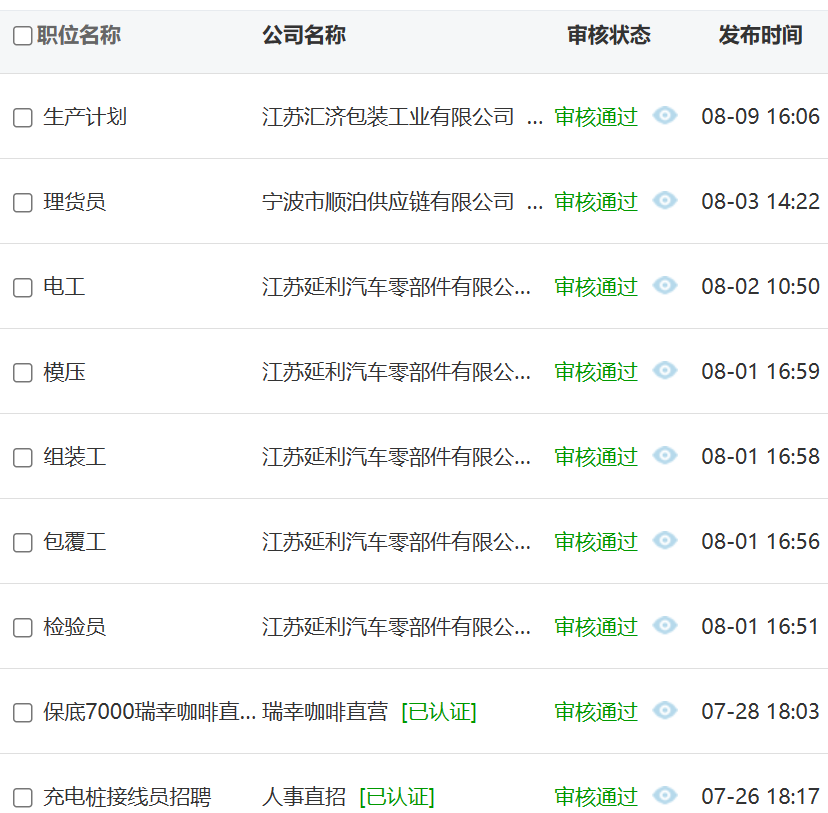Open the 模压 job title
The width and height of the screenshot is (828, 813).
pos(64,372)
